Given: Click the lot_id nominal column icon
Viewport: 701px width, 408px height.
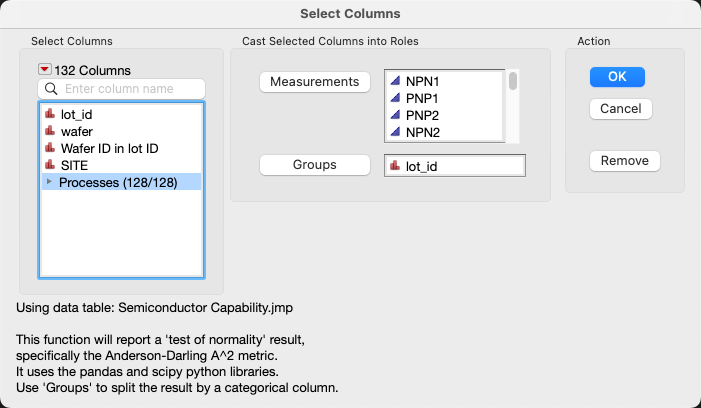Looking at the screenshot, I should 51,115.
